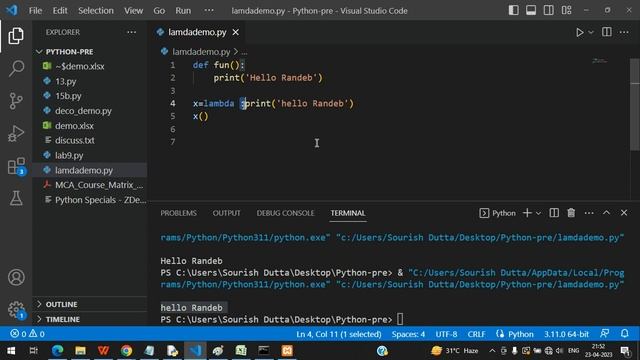Toggle Secondary Side Bar layout icon

tap(549, 10)
